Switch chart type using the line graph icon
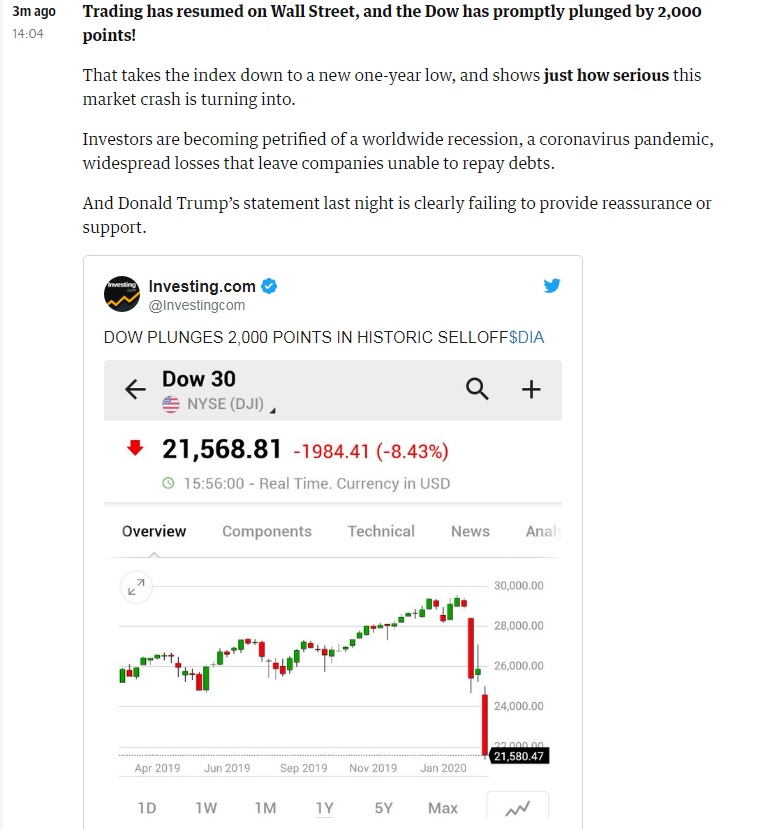768x829 pixels. 517,808
